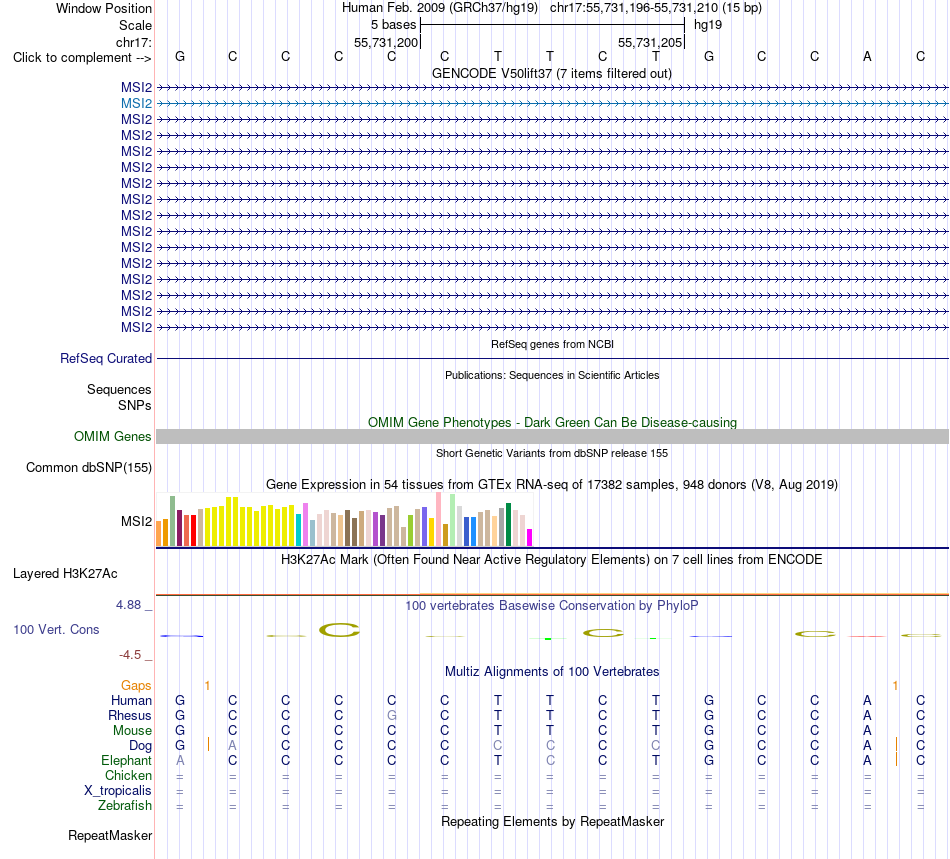Open 'Short Genetic Variants from dbSNP release 155' title
This screenshot has width=950, height=859.
(552, 453)
